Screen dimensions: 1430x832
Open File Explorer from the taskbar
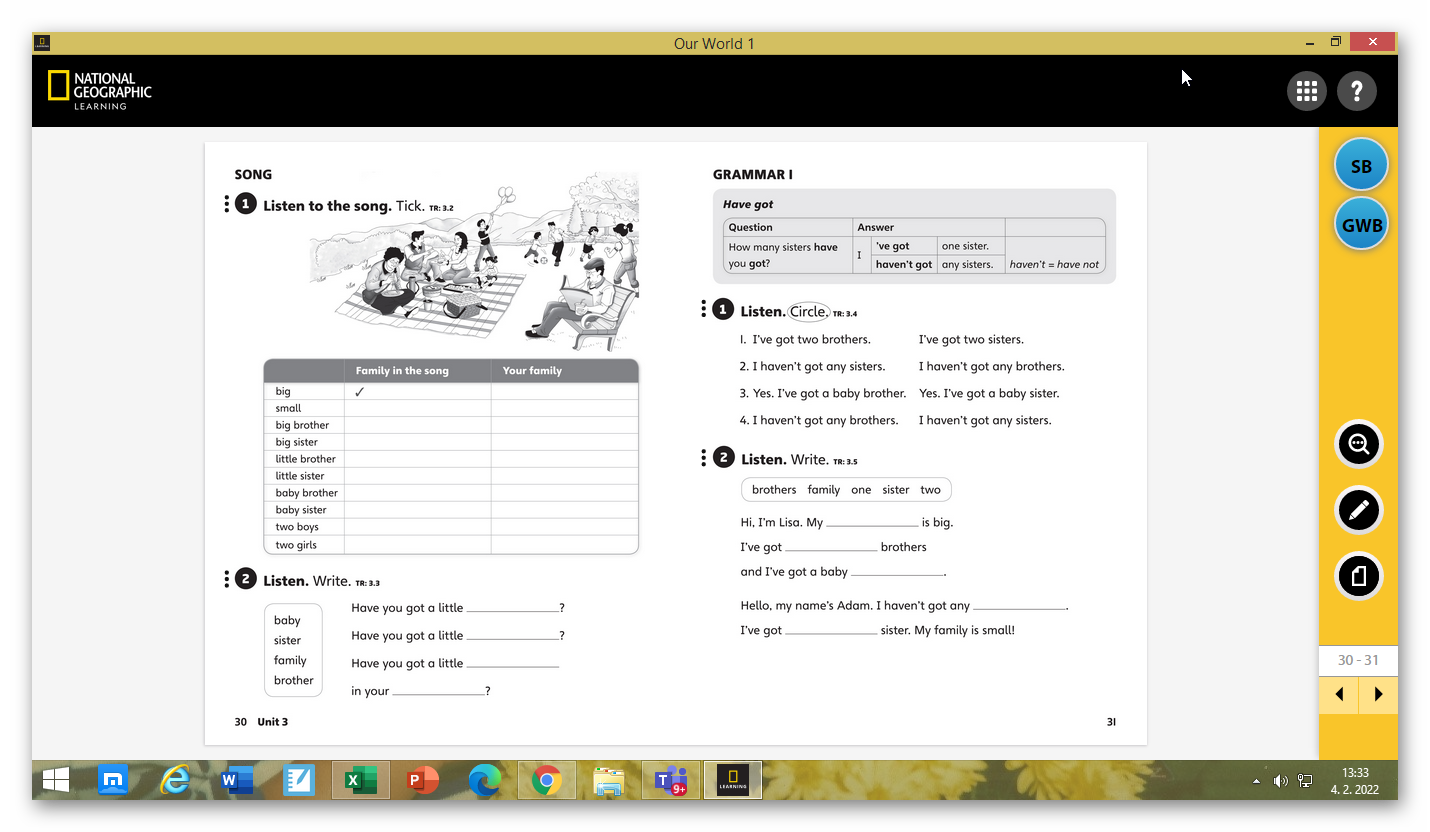[x=609, y=780]
